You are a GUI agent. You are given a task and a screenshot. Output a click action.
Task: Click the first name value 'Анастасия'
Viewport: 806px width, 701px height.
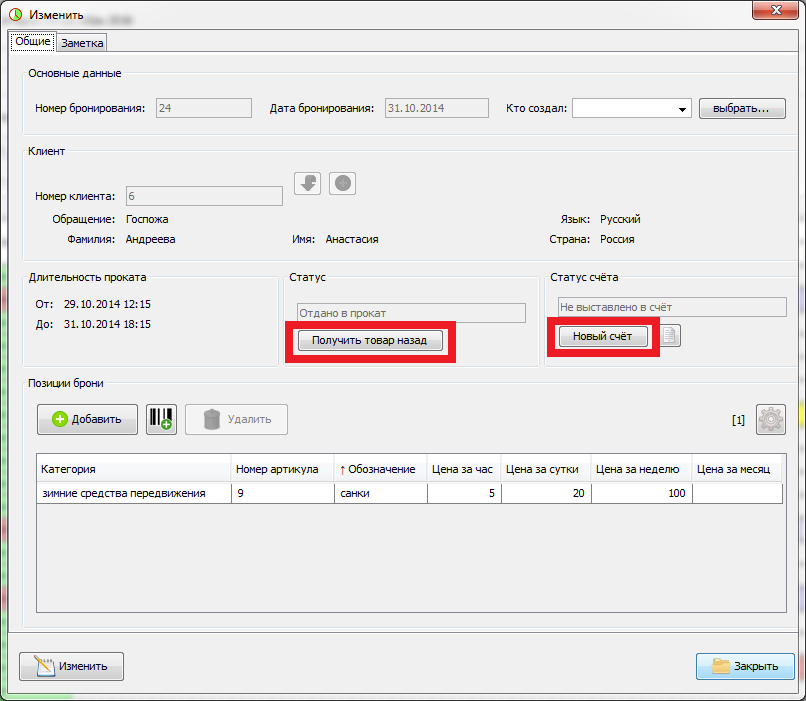pos(352,239)
